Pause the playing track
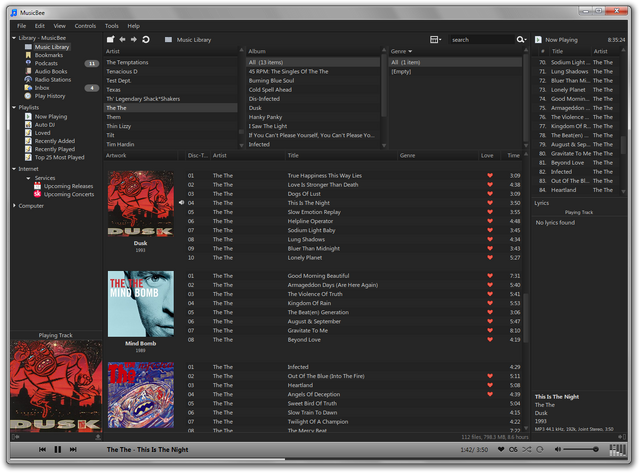The width and height of the screenshot is (640, 473). click(x=58, y=449)
